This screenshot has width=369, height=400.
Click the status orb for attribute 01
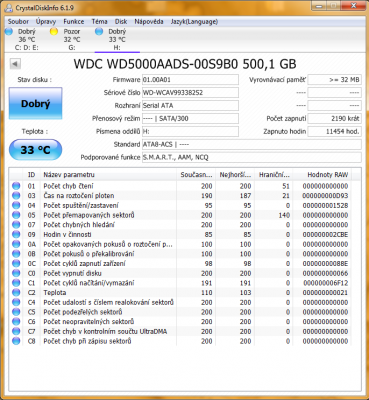16,186
